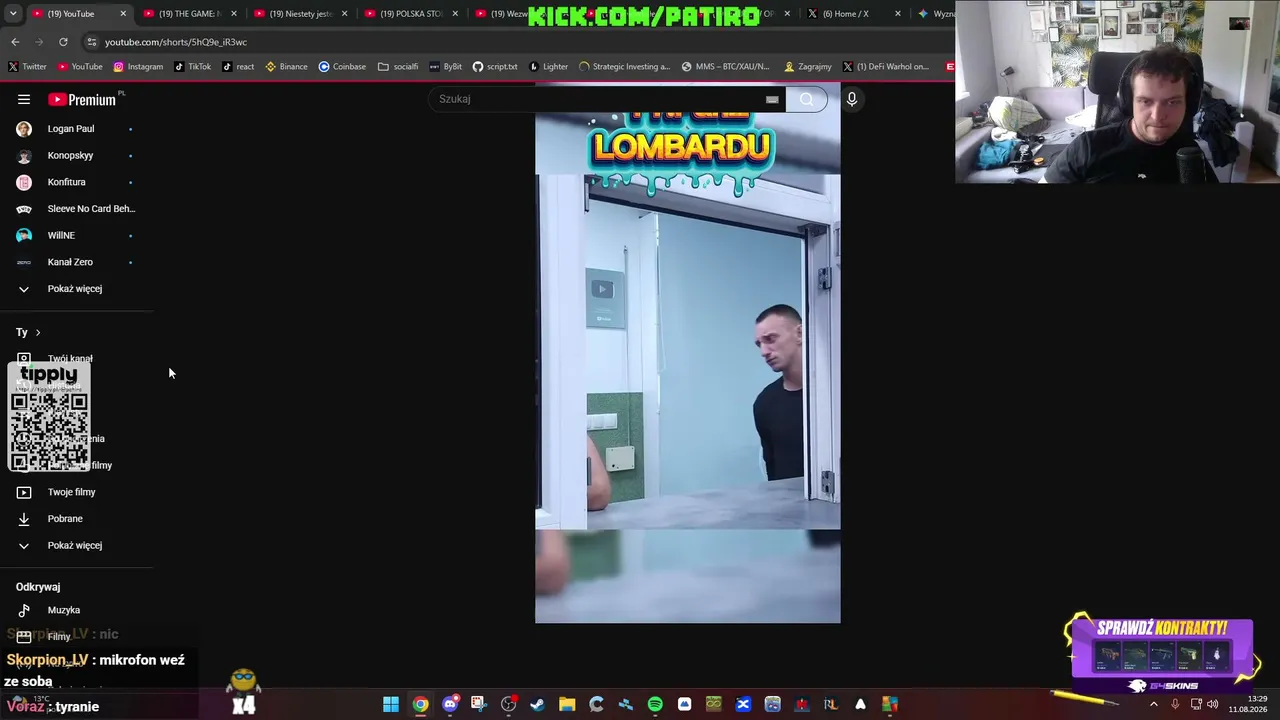Close the (6) Home / X tab
This screenshot has width=1280, height=720.
[x=897, y=14]
